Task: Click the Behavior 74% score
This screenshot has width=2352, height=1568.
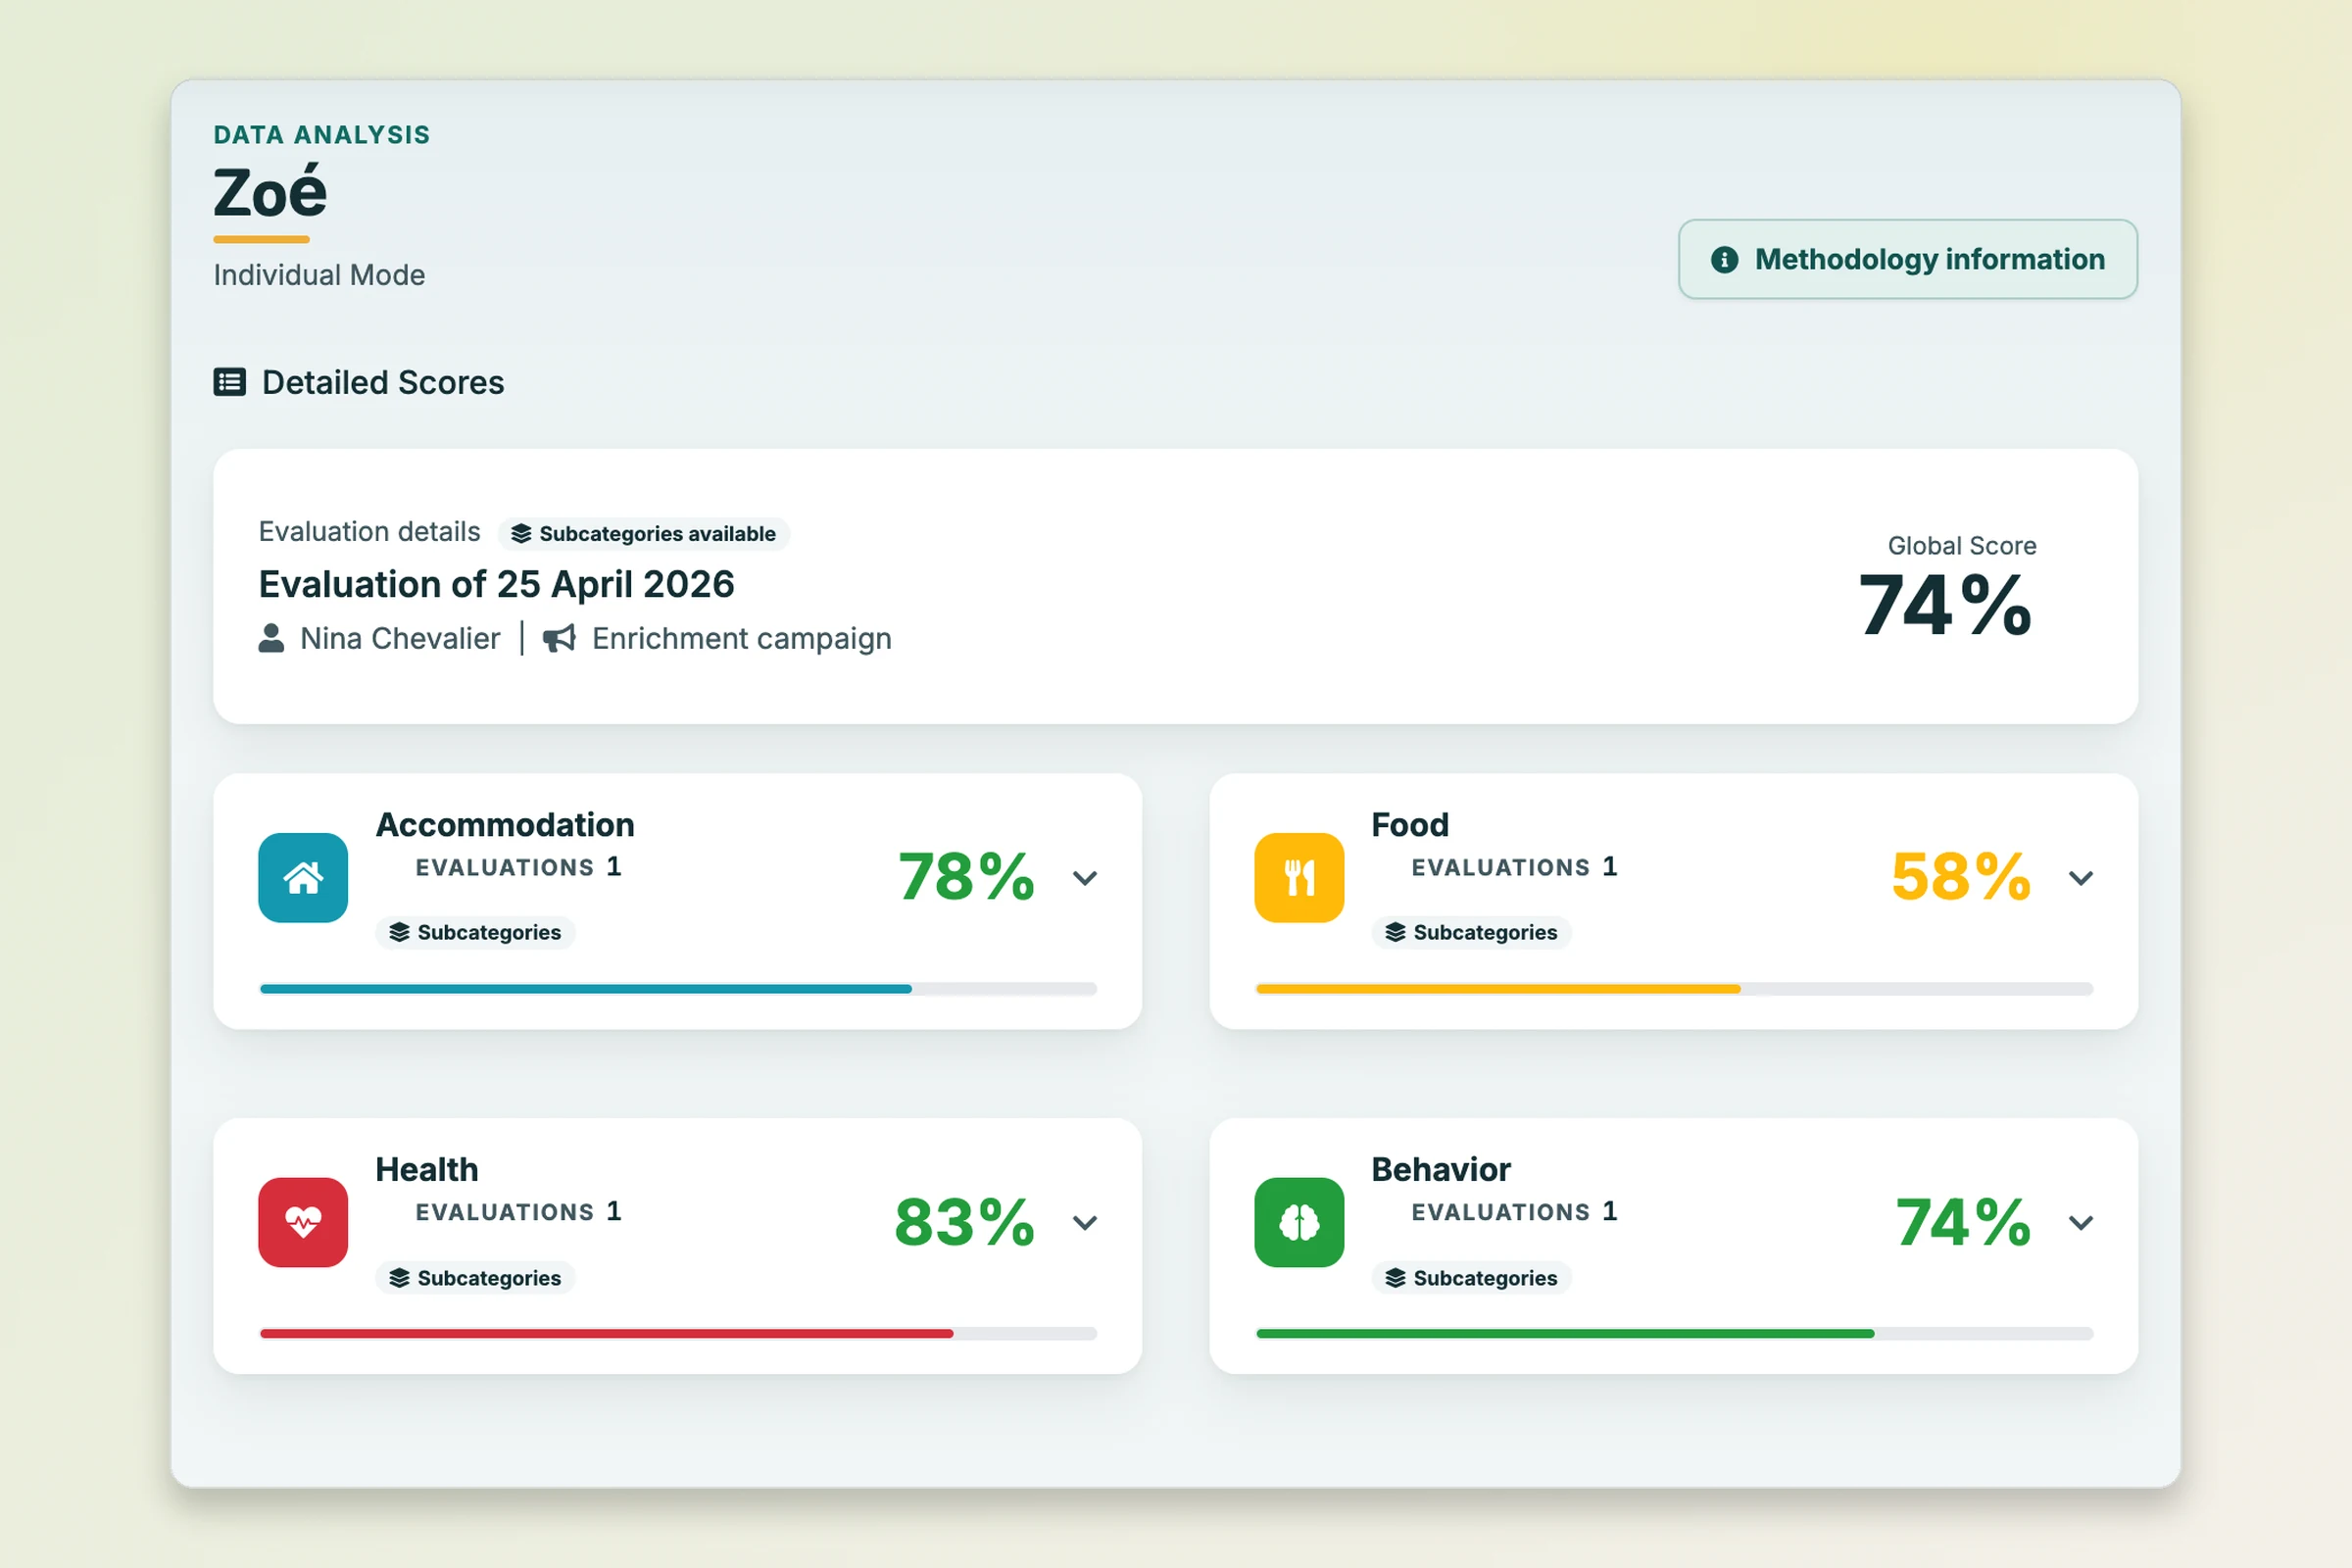Action: point(1963,1222)
